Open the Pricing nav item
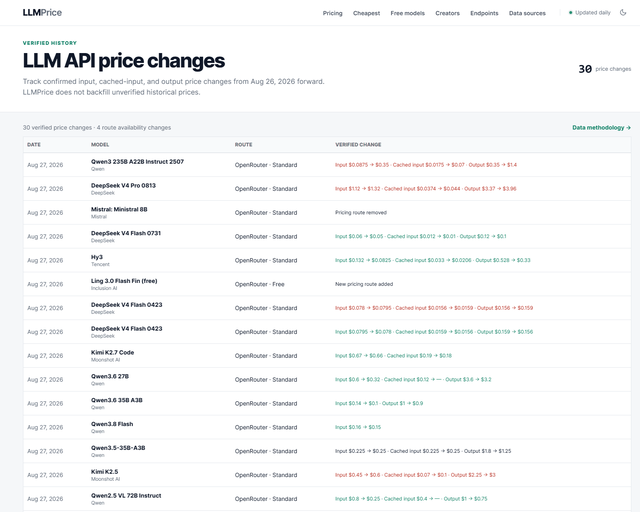Screen dimensions: 640x512 [332, 13]
